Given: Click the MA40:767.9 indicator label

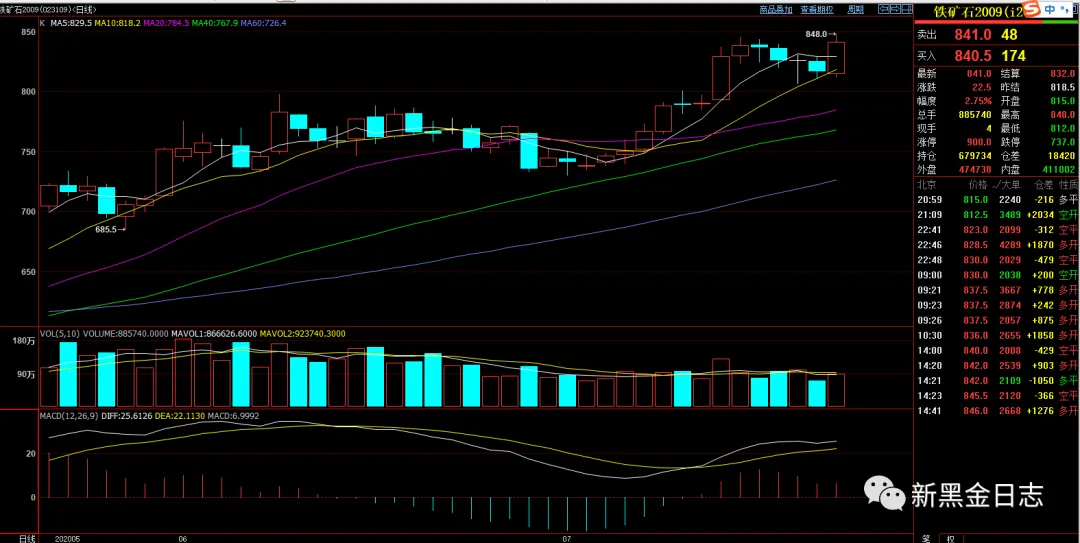Looking at the screenshot, I should 215,23.
